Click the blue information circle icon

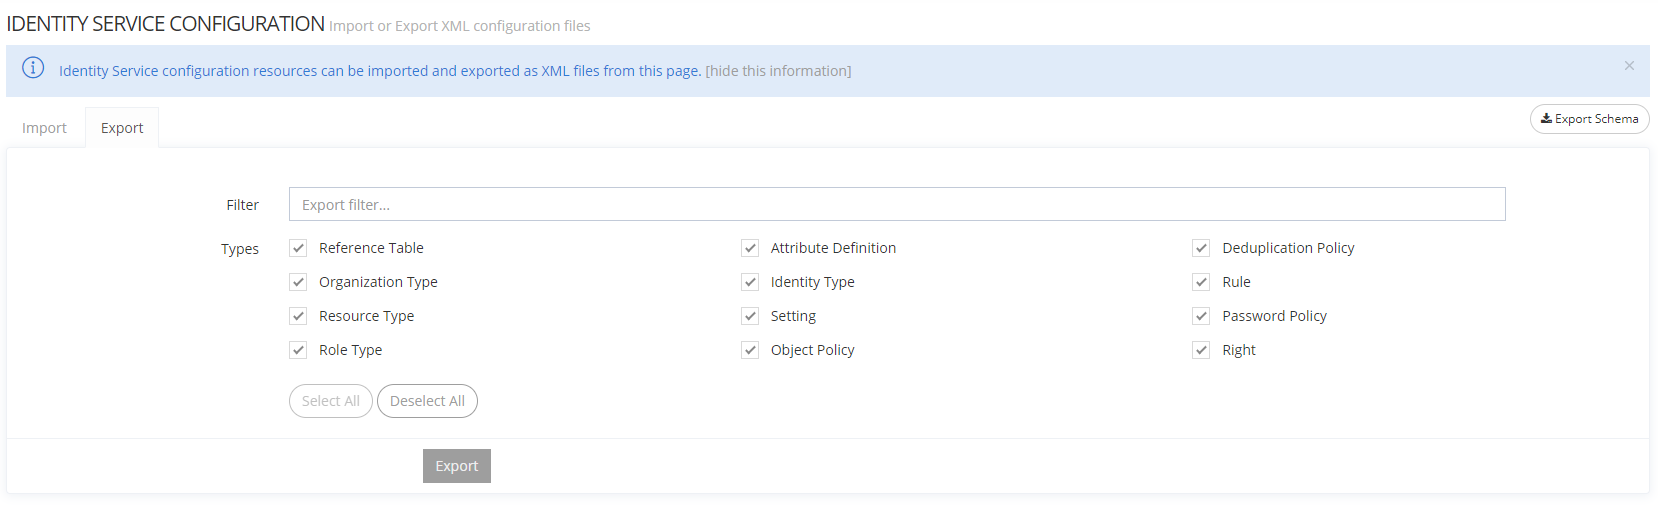33,68
